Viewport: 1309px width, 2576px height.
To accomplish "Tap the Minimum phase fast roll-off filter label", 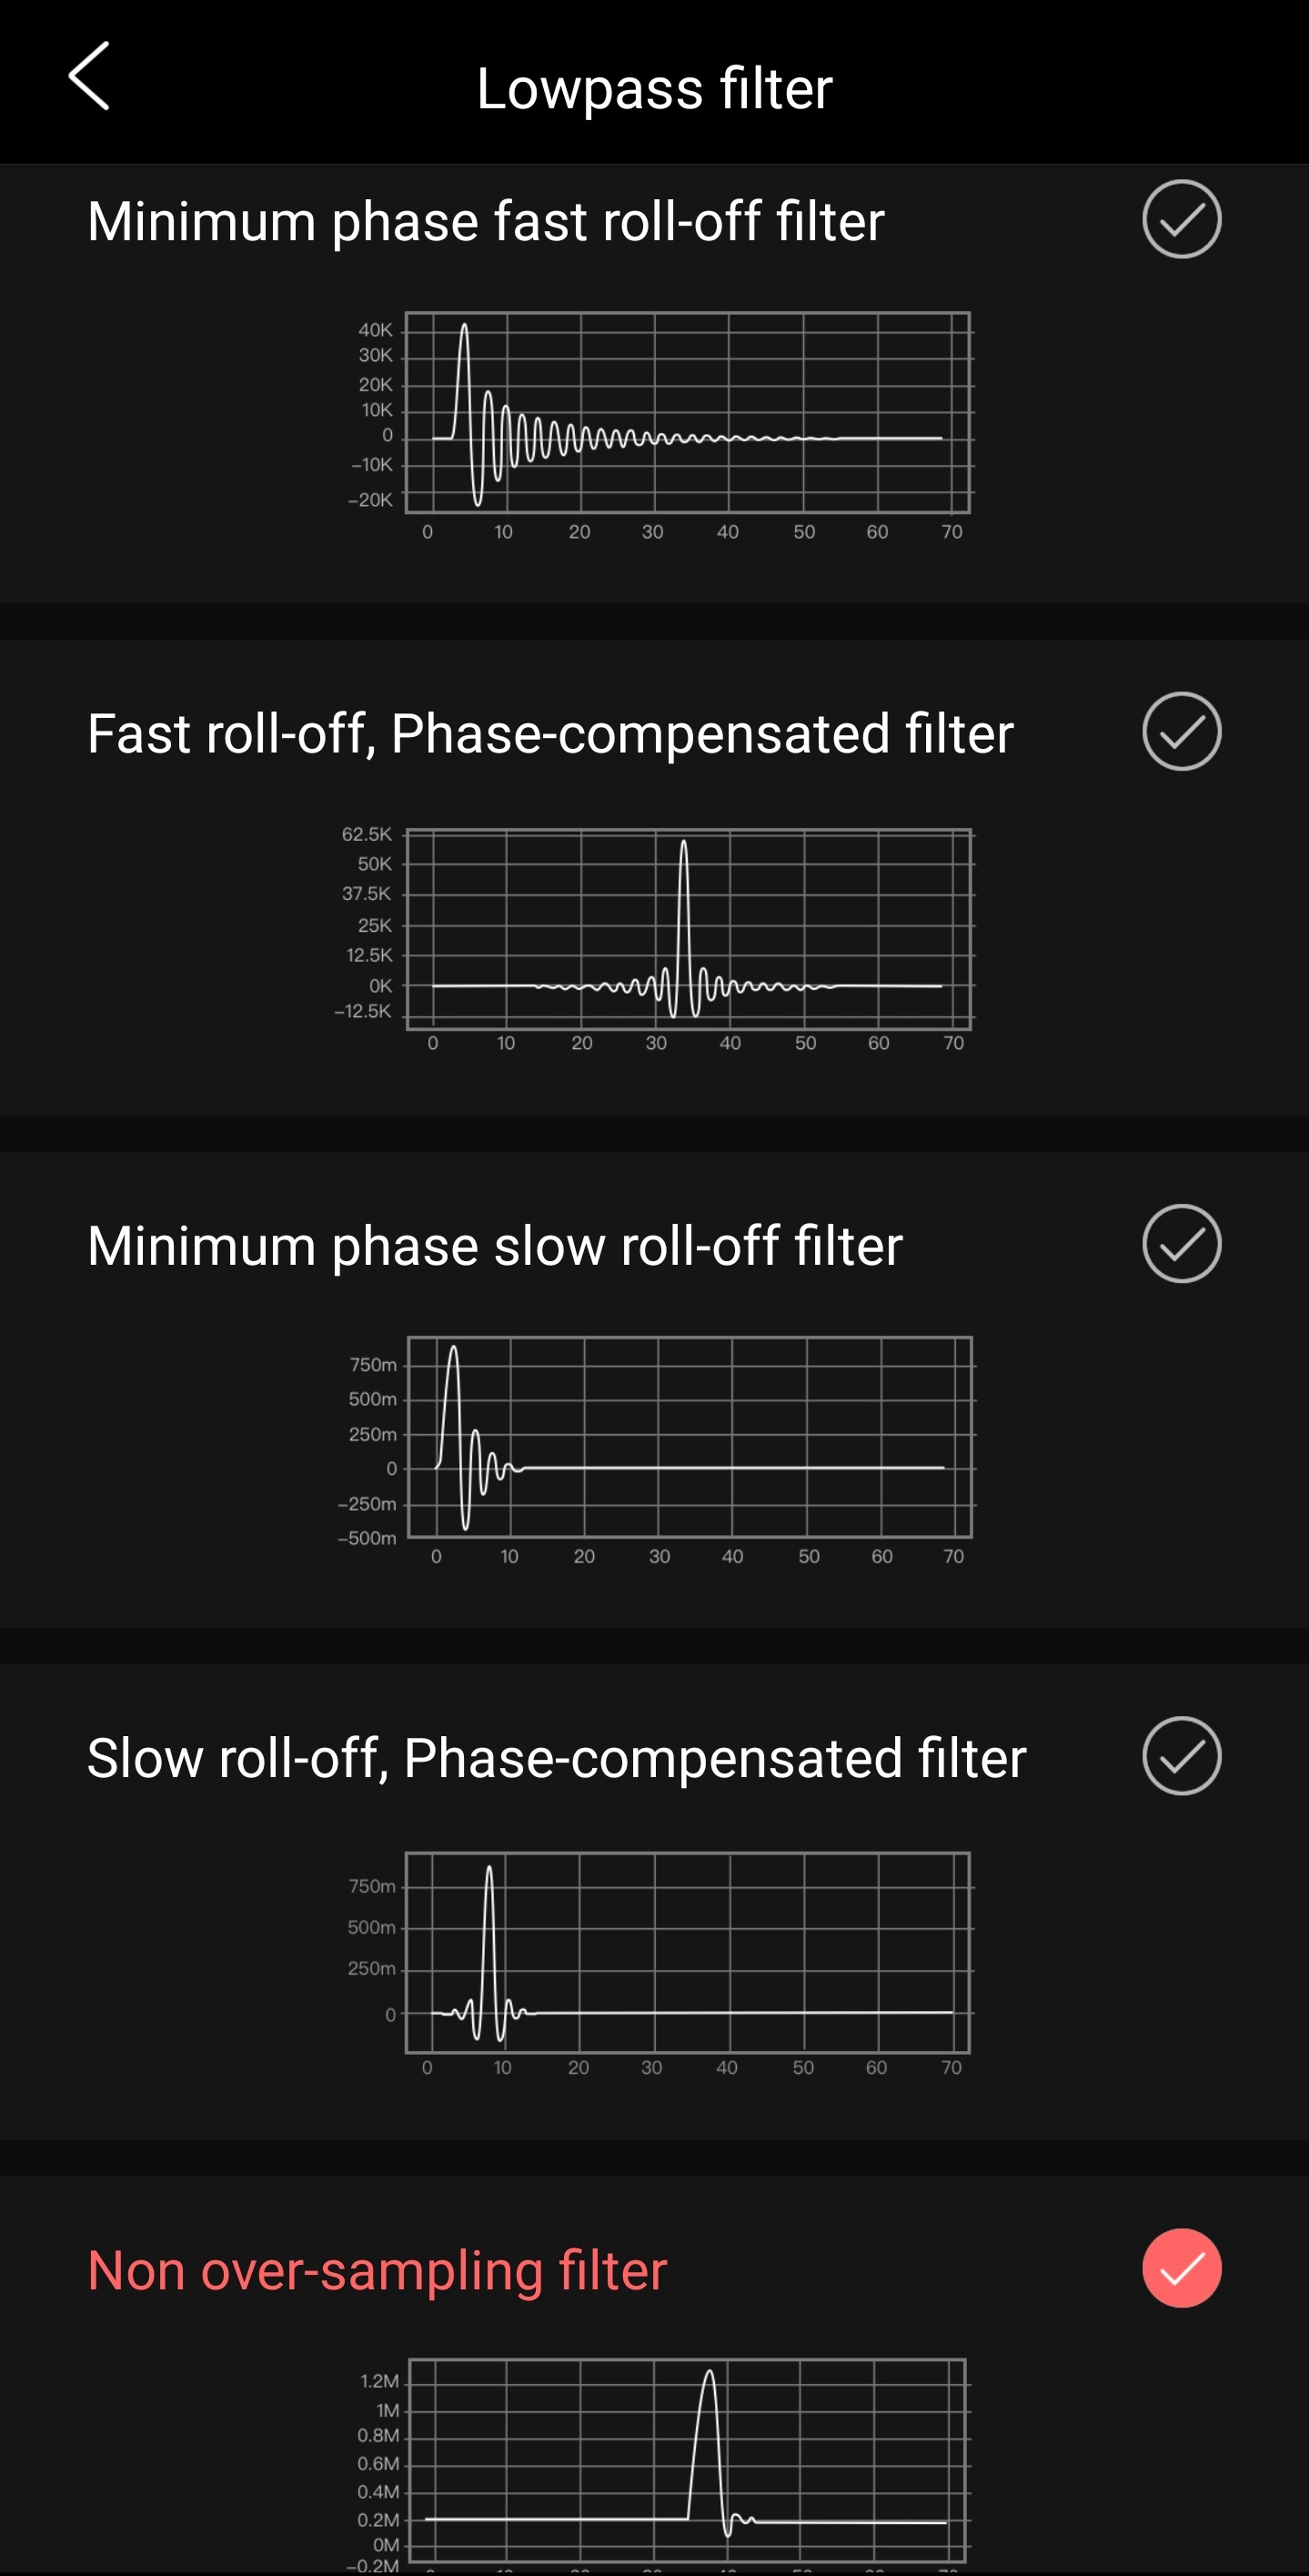I will (486, 221).
